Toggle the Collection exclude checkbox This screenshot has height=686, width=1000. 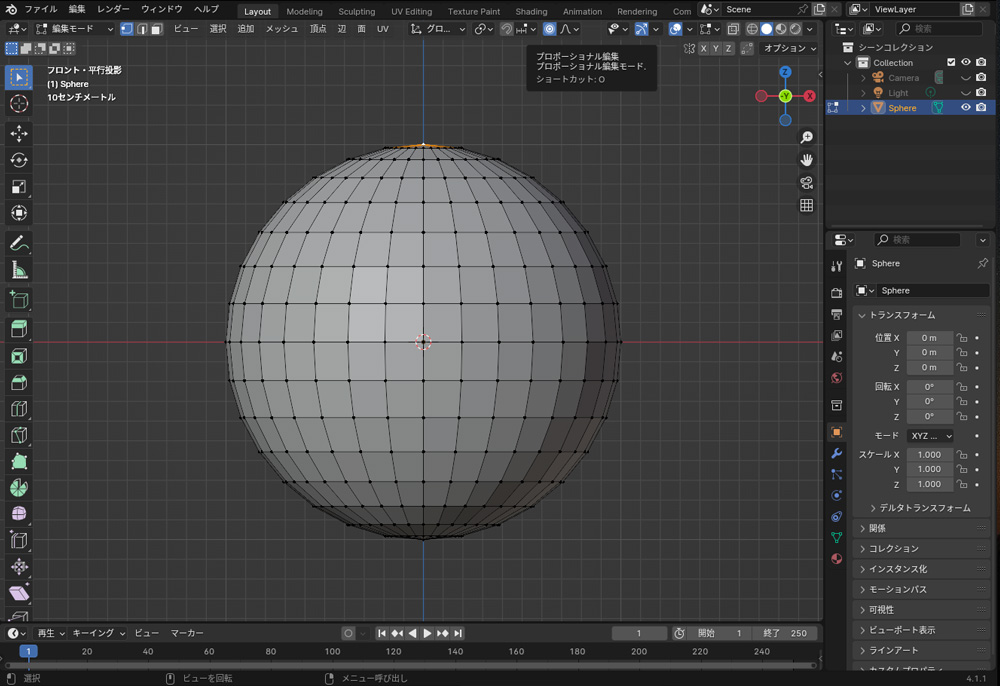[951, 62]
